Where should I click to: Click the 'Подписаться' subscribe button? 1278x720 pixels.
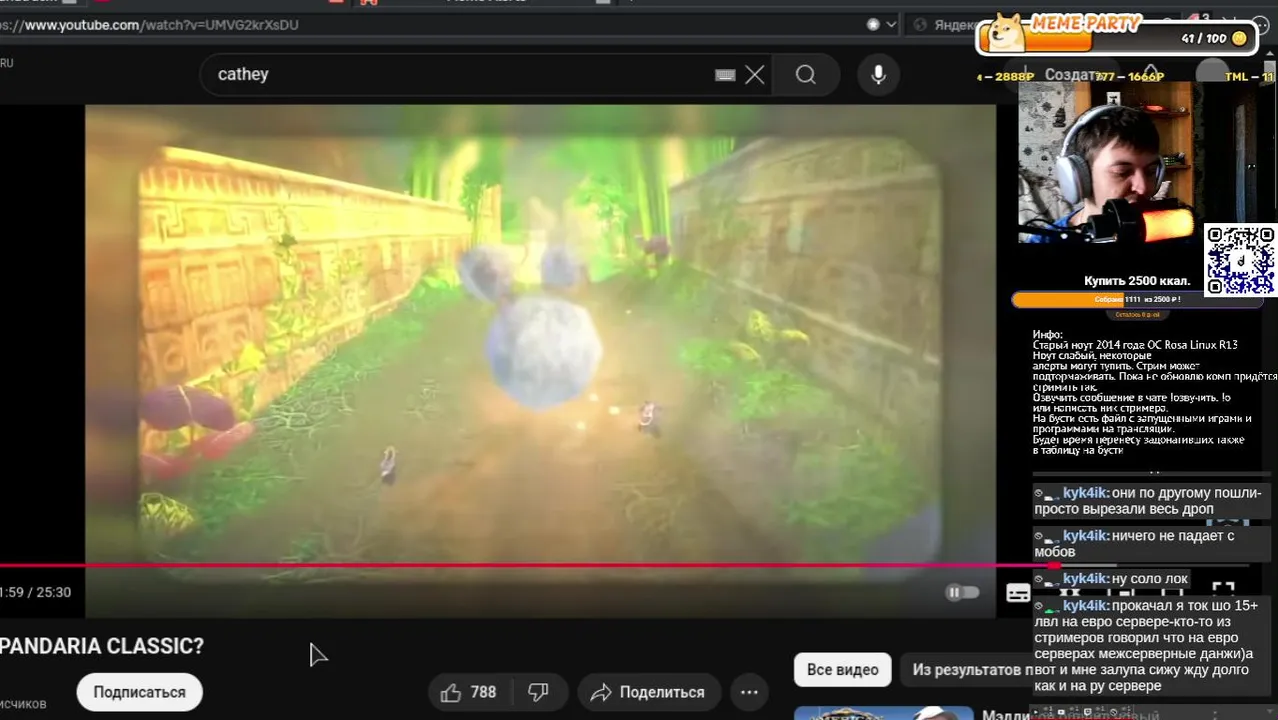[139, 692]
